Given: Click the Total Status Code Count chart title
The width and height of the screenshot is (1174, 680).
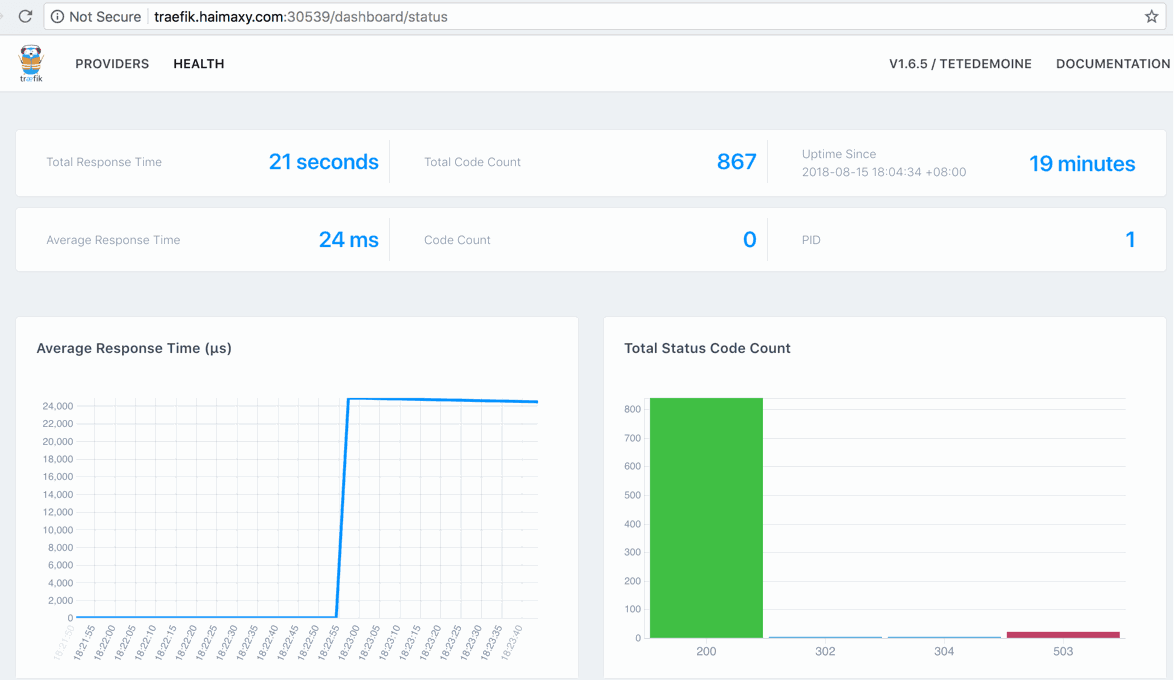Looking at the screenshot, I should [x=707, y=348].
